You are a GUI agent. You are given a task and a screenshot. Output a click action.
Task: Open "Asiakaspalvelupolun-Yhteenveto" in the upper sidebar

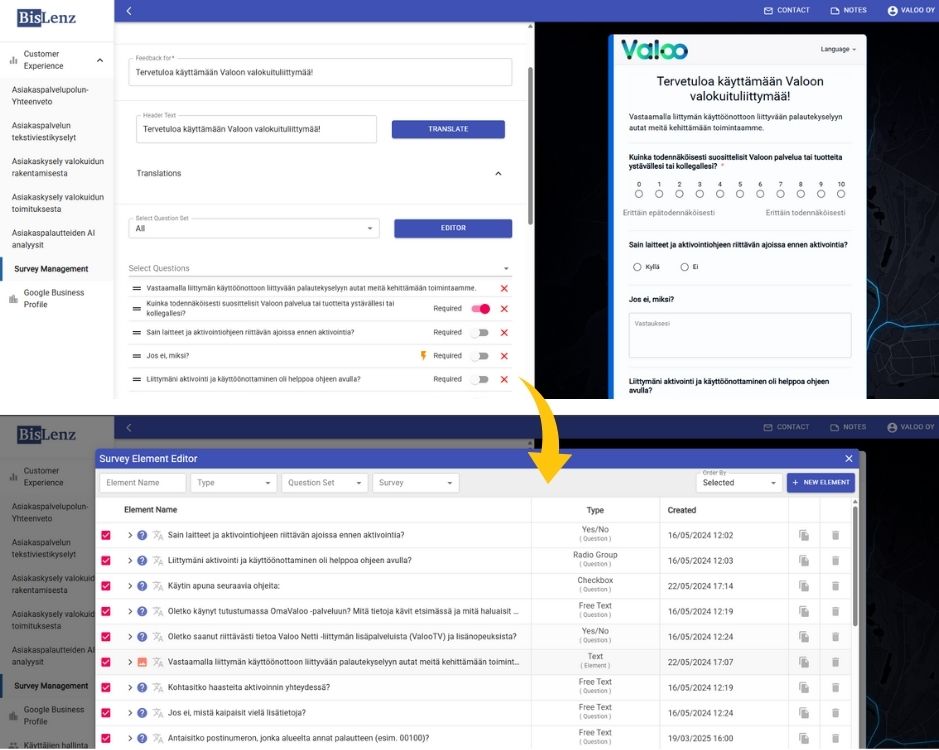[x=50, y=96]
